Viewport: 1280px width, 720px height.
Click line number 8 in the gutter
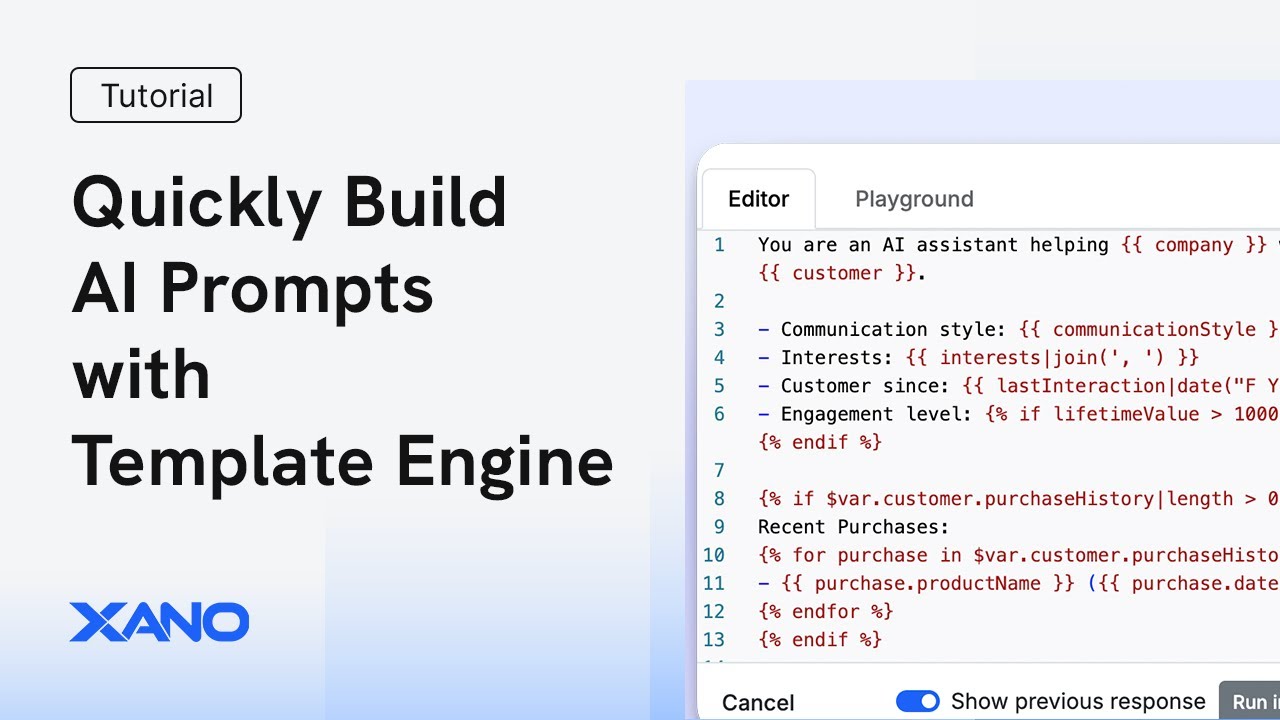click(718, 498)
